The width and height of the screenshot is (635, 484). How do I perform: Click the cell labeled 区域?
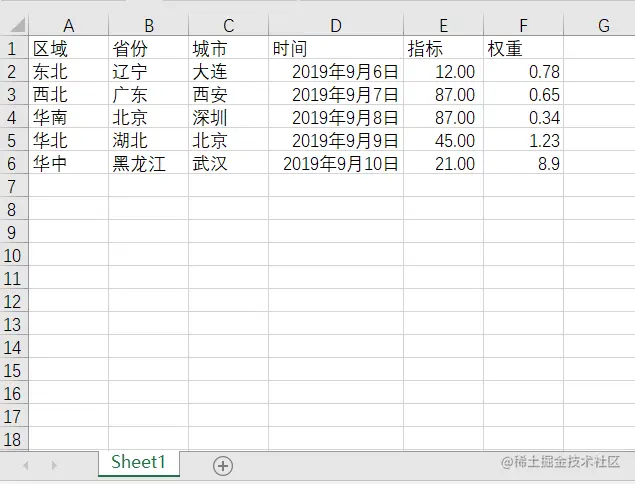tap(68, 49)
